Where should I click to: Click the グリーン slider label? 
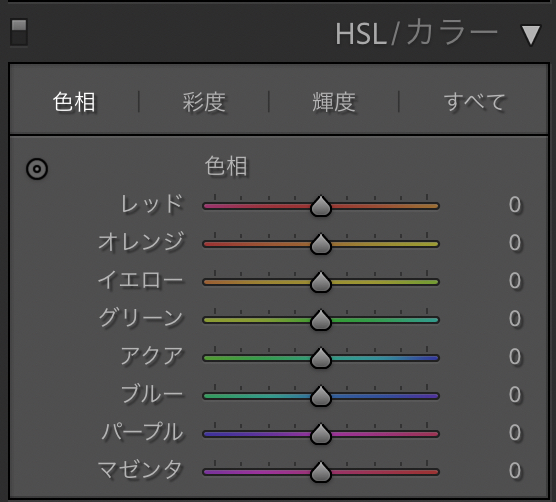tap(141, 318)
